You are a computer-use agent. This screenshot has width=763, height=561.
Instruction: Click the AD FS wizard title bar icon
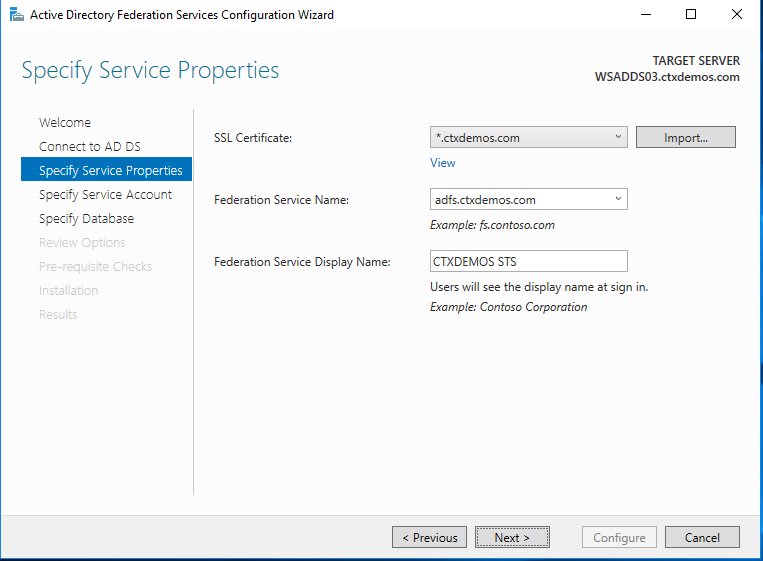click(14, 15)
